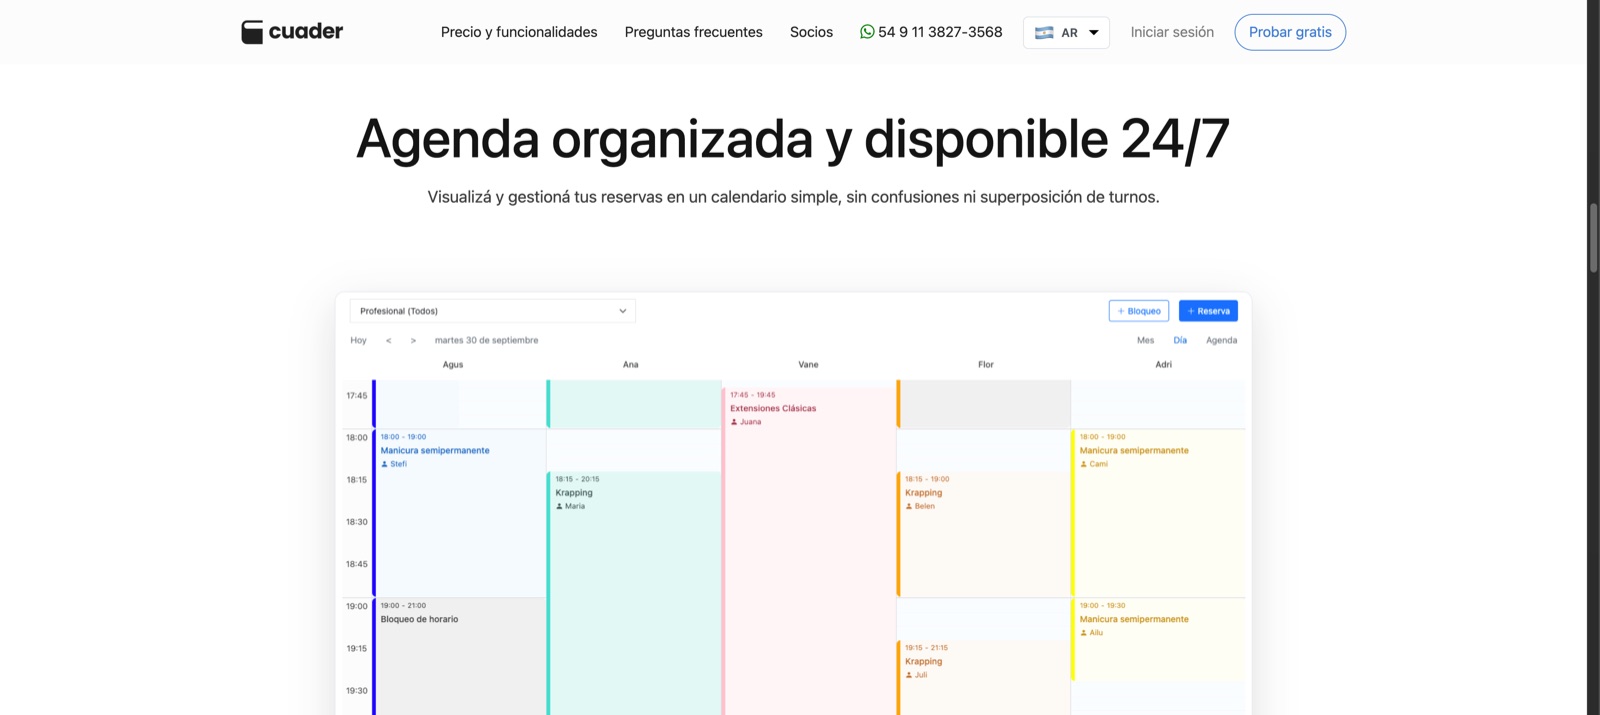
Task: Click the 19:15 time label
Action: point(357,649)
